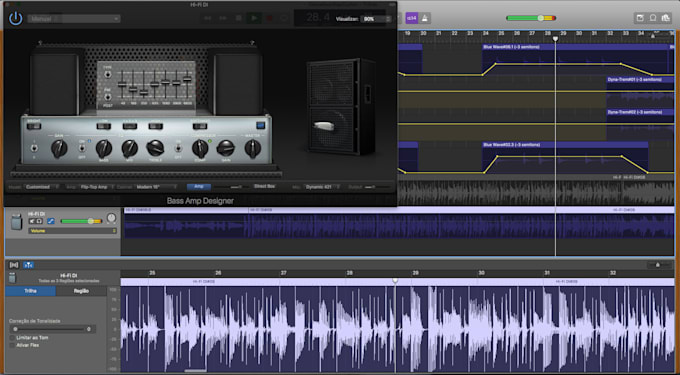Click the dimmed Play button
The height and width of the screenshot is (375, 680).
coord(254,18)
